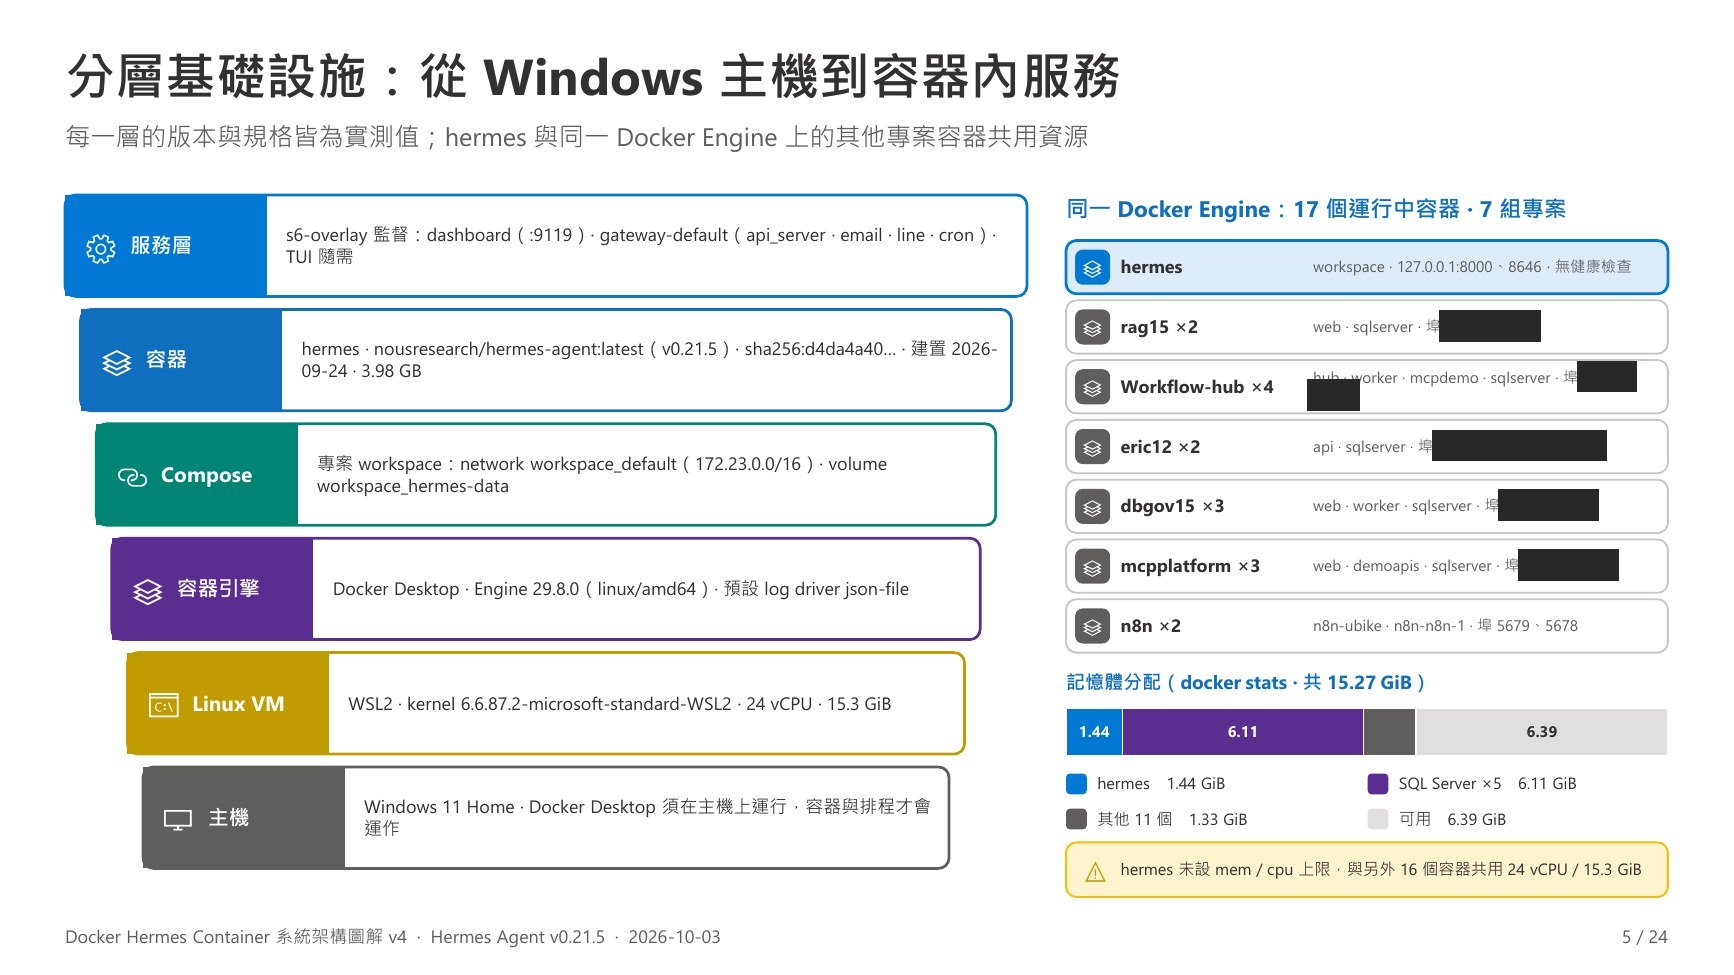The height and width of the screenshot is (975, 1734).
Task: Select the hermes container name
Action: coord(1151,267)
